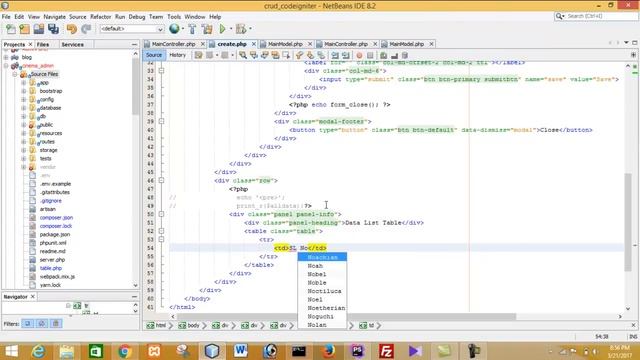Screen dimensions: 640x360
Task: Click the previous bookmark icon
Action: pos(299,55)
